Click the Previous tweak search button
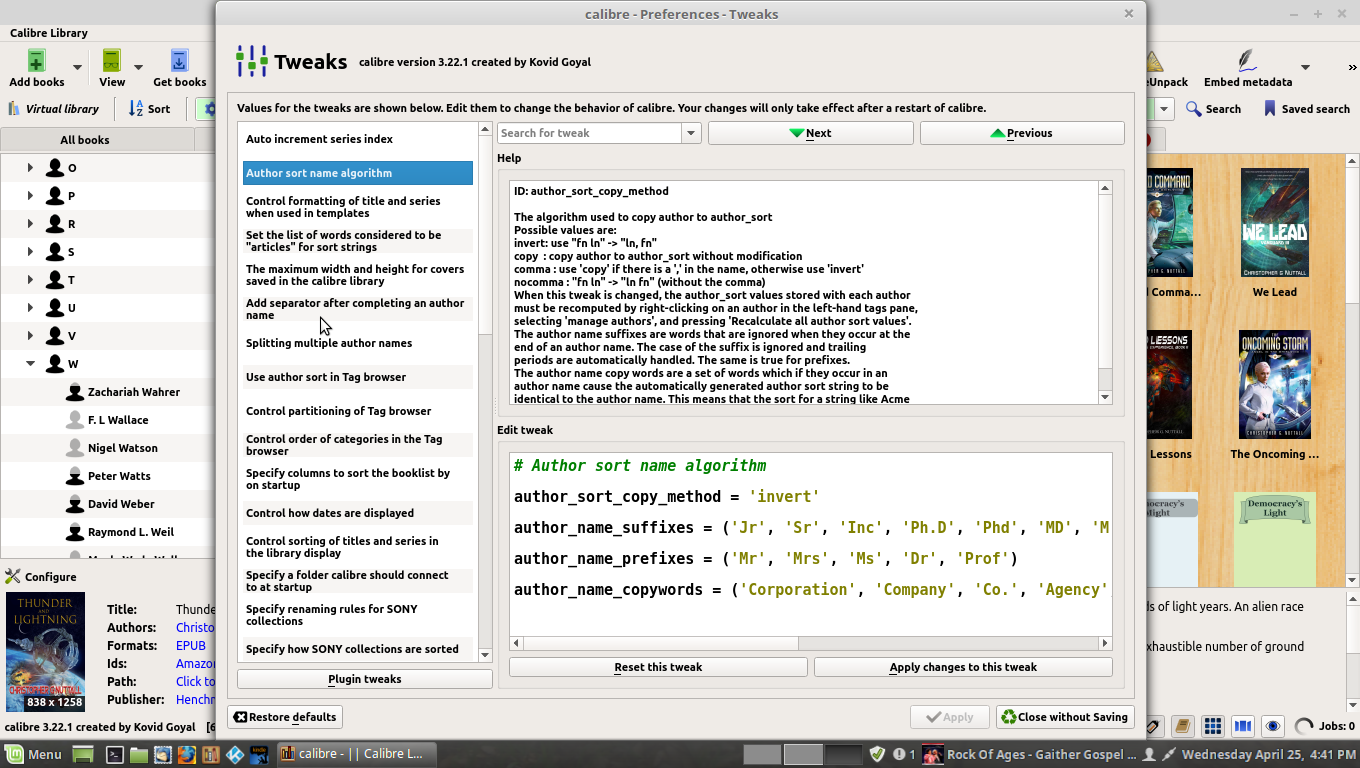The image size is (1360, 768). [1022, 133]
